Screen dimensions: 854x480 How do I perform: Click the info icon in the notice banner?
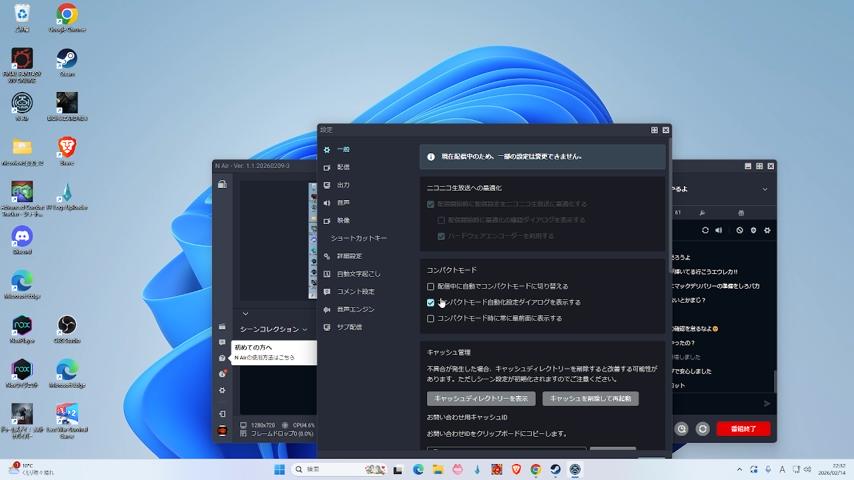[431, 156]
